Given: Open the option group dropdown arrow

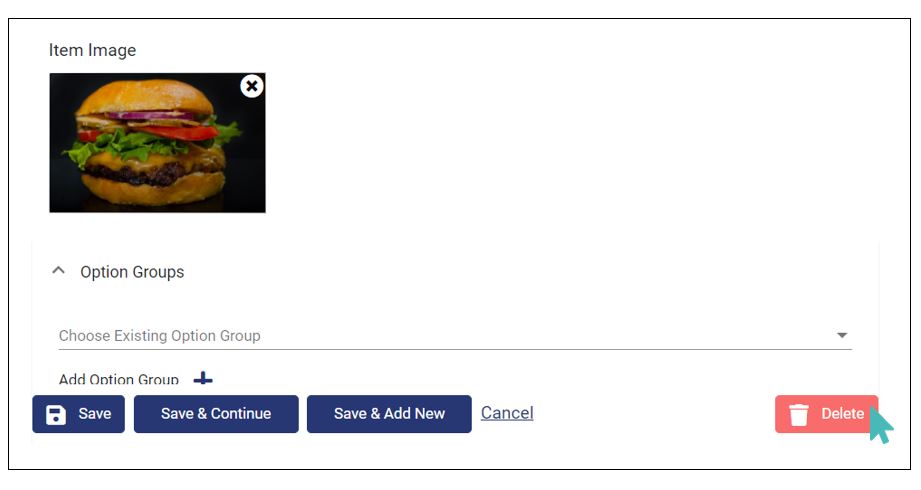Looking at the screenshot, I should pos(842,335).
